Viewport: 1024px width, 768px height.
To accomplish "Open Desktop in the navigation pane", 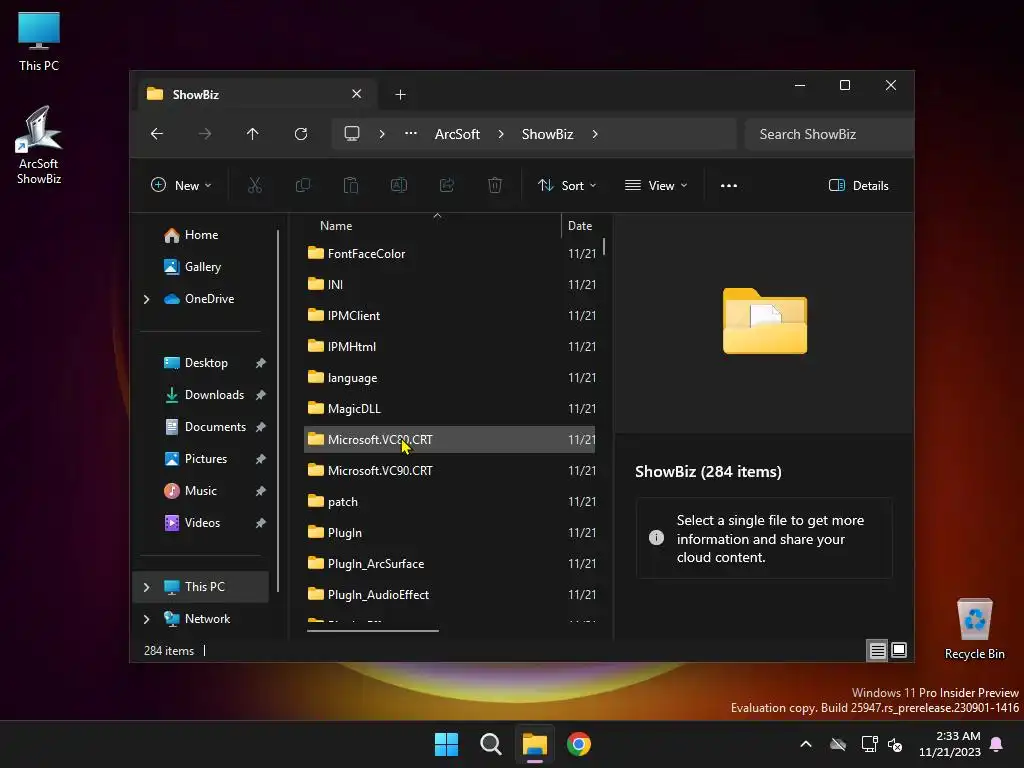I will [x=206, y=363].
